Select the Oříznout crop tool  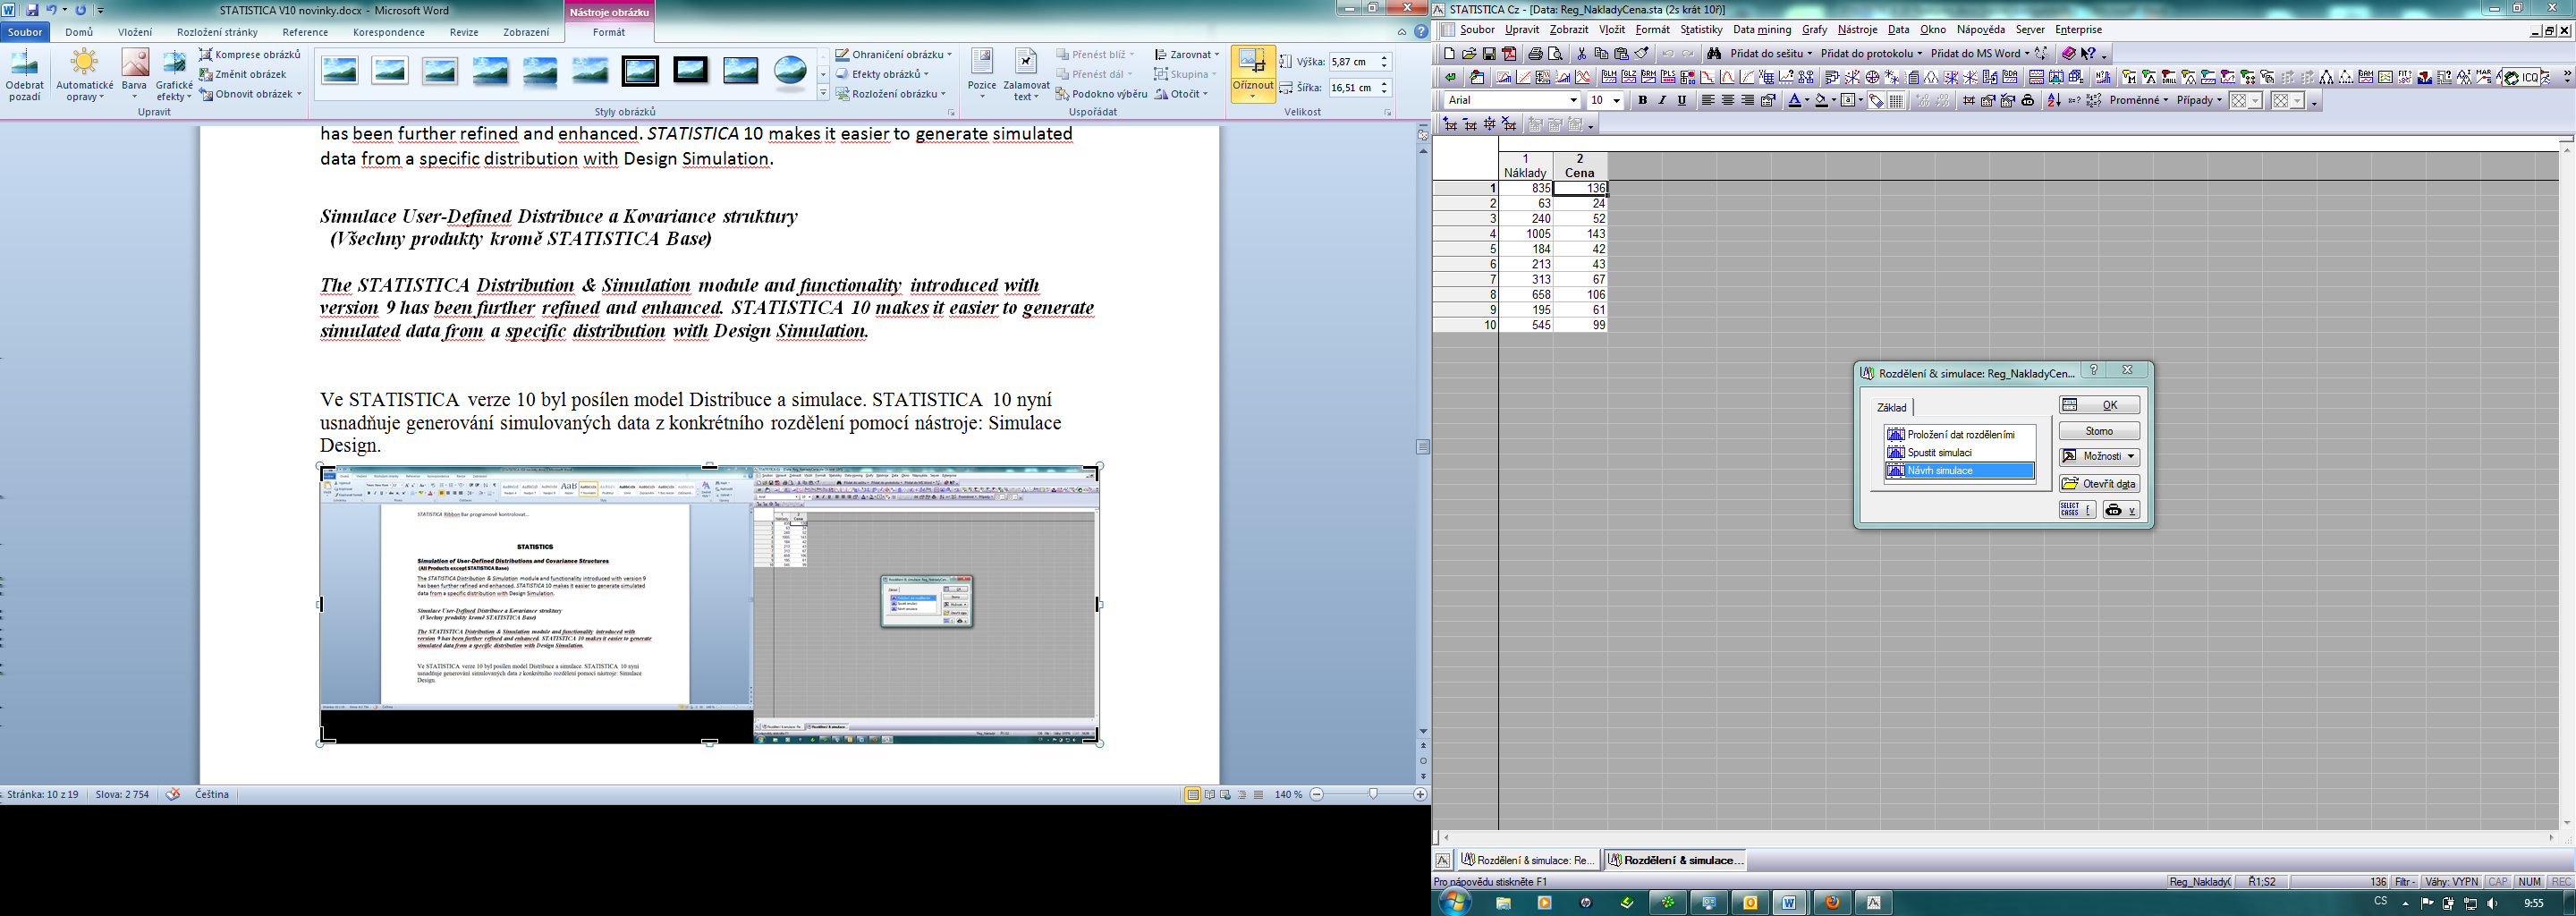click(1253, 75)
